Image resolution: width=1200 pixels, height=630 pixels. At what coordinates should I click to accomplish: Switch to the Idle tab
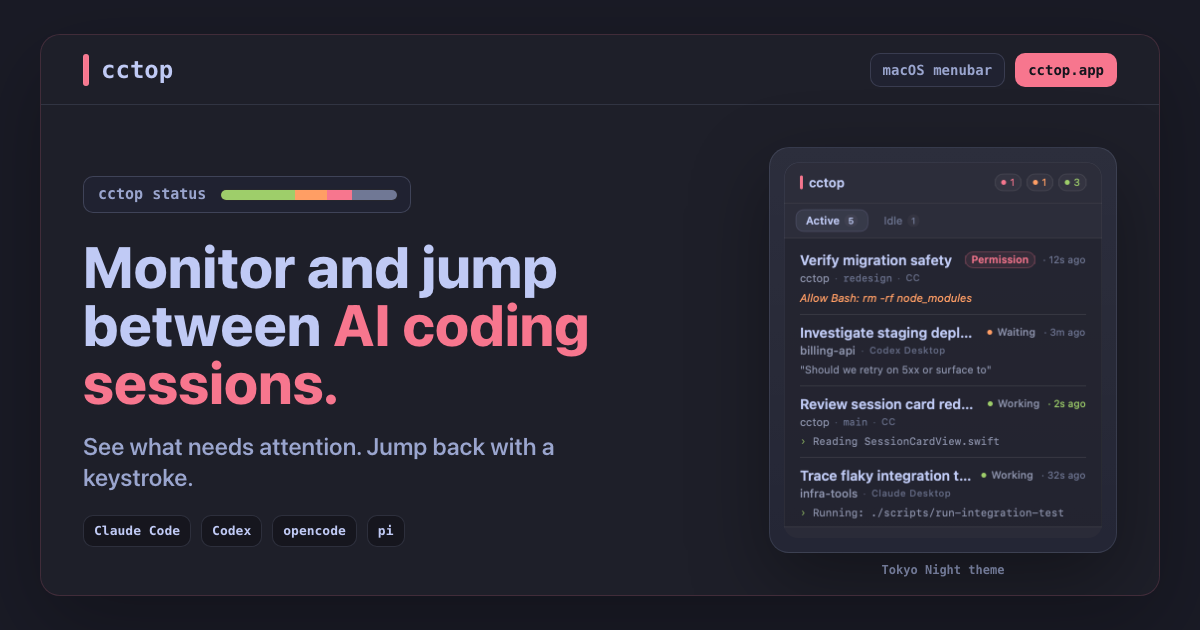(x=900, y=221)
